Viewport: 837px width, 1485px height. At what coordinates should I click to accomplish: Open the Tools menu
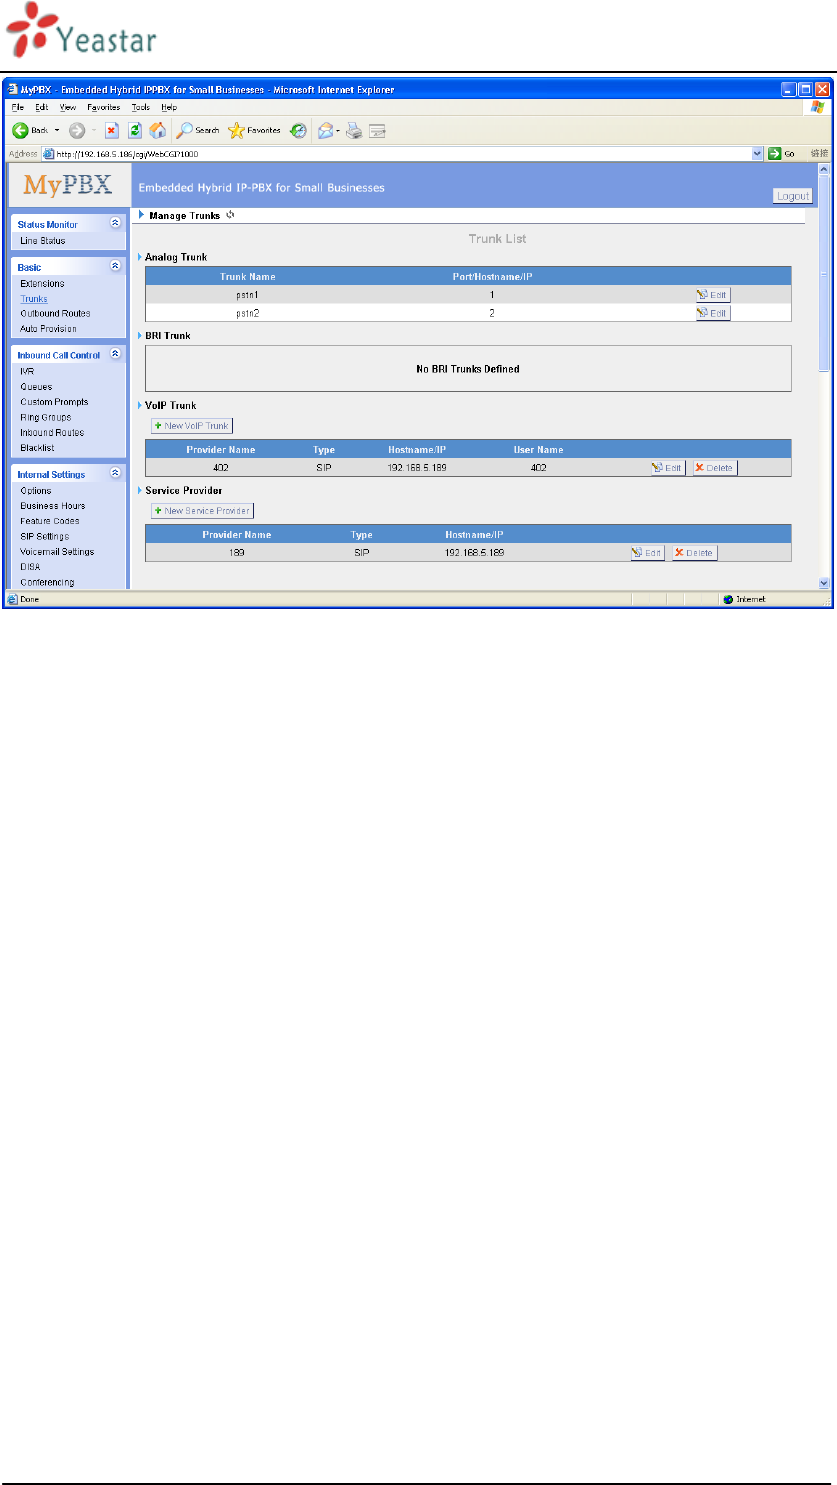141,107
